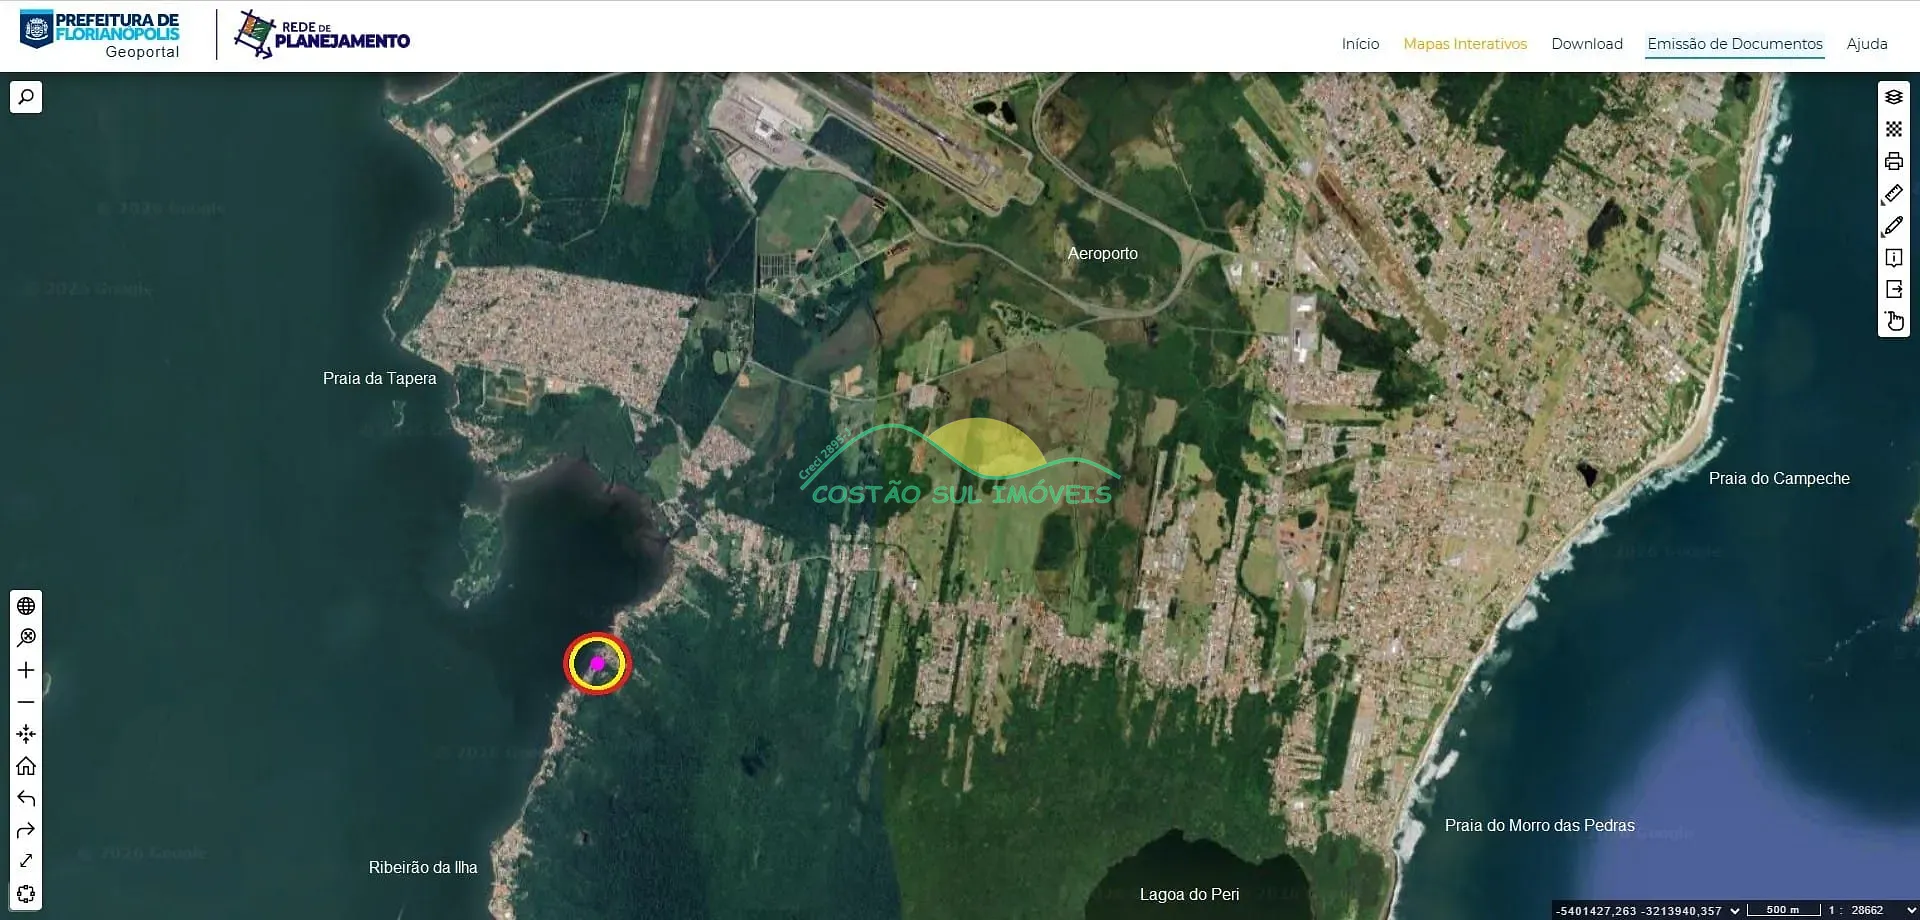Click the coordinates readout -5401427,263 -3213940,357
Screen dimensions: 1920x920
coord(1638,911)
